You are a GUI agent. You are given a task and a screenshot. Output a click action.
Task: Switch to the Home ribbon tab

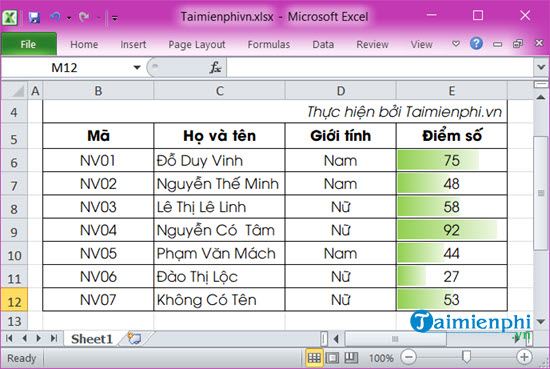(84, 44)
